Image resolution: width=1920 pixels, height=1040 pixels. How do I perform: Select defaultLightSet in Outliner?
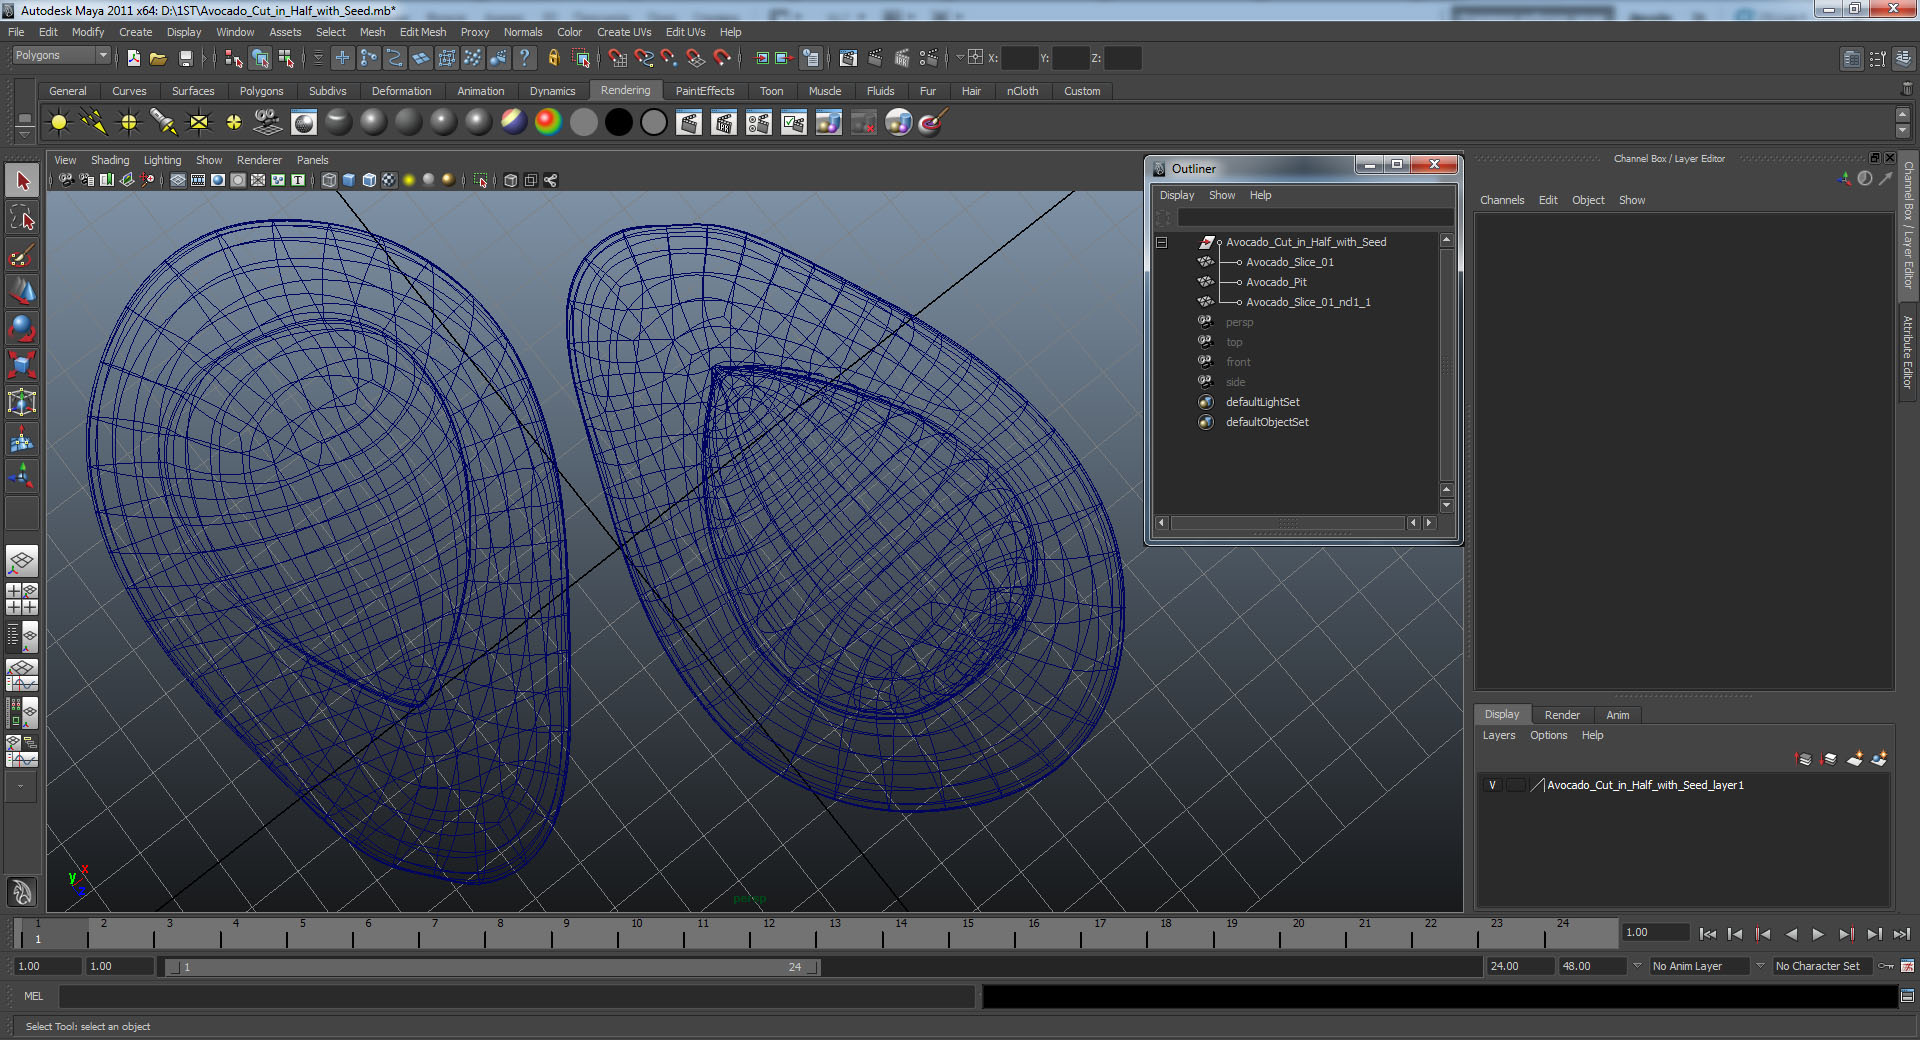point(1263,402)
